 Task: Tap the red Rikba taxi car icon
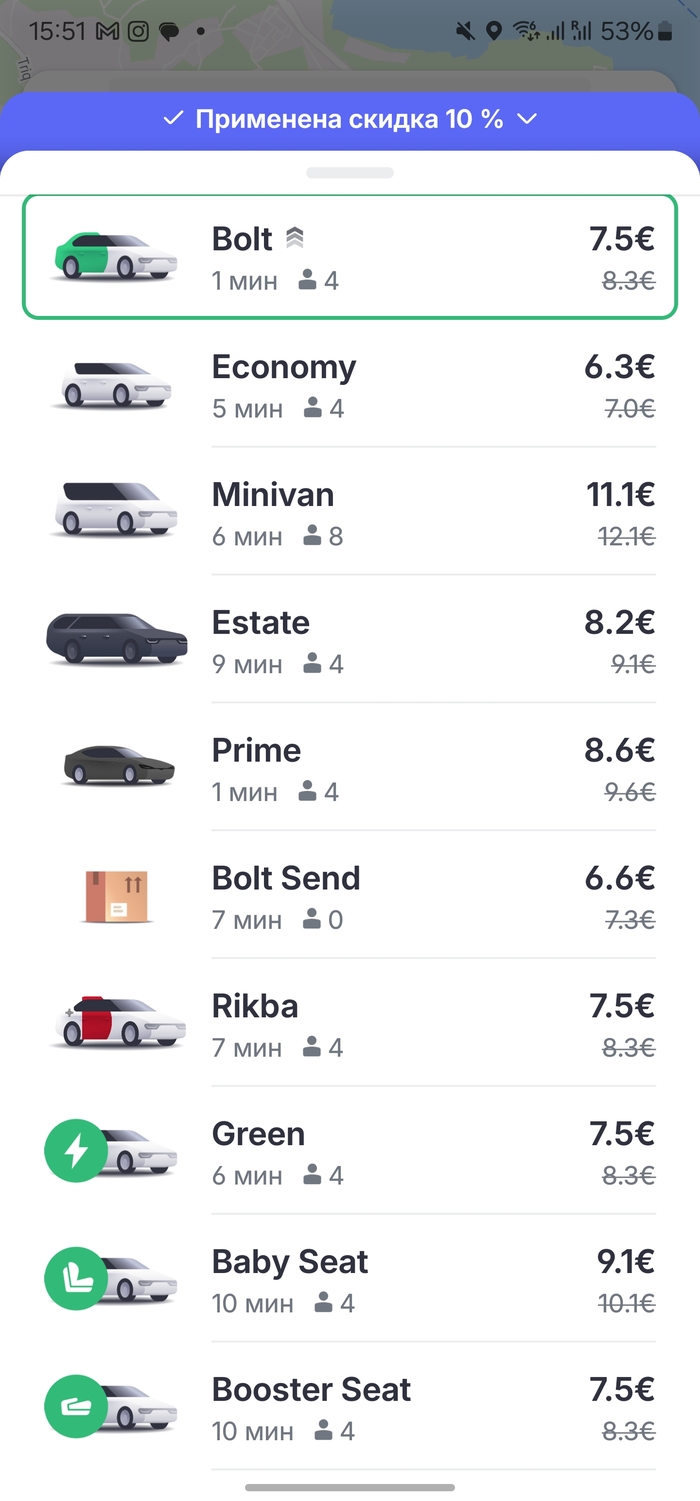117,1022
